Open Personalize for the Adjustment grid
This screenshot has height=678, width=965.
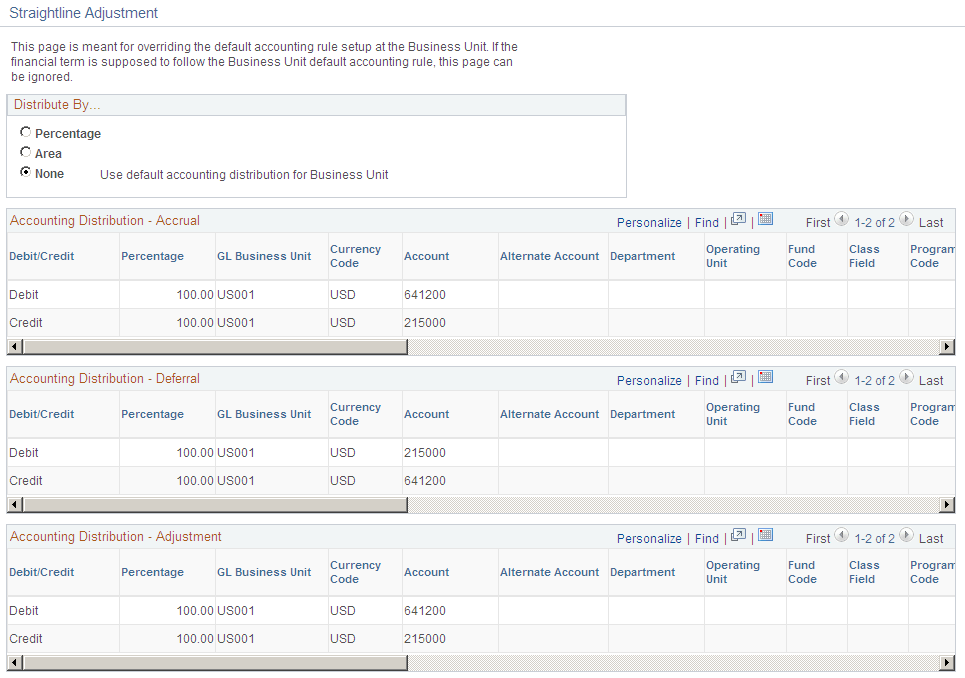[649, 537]
